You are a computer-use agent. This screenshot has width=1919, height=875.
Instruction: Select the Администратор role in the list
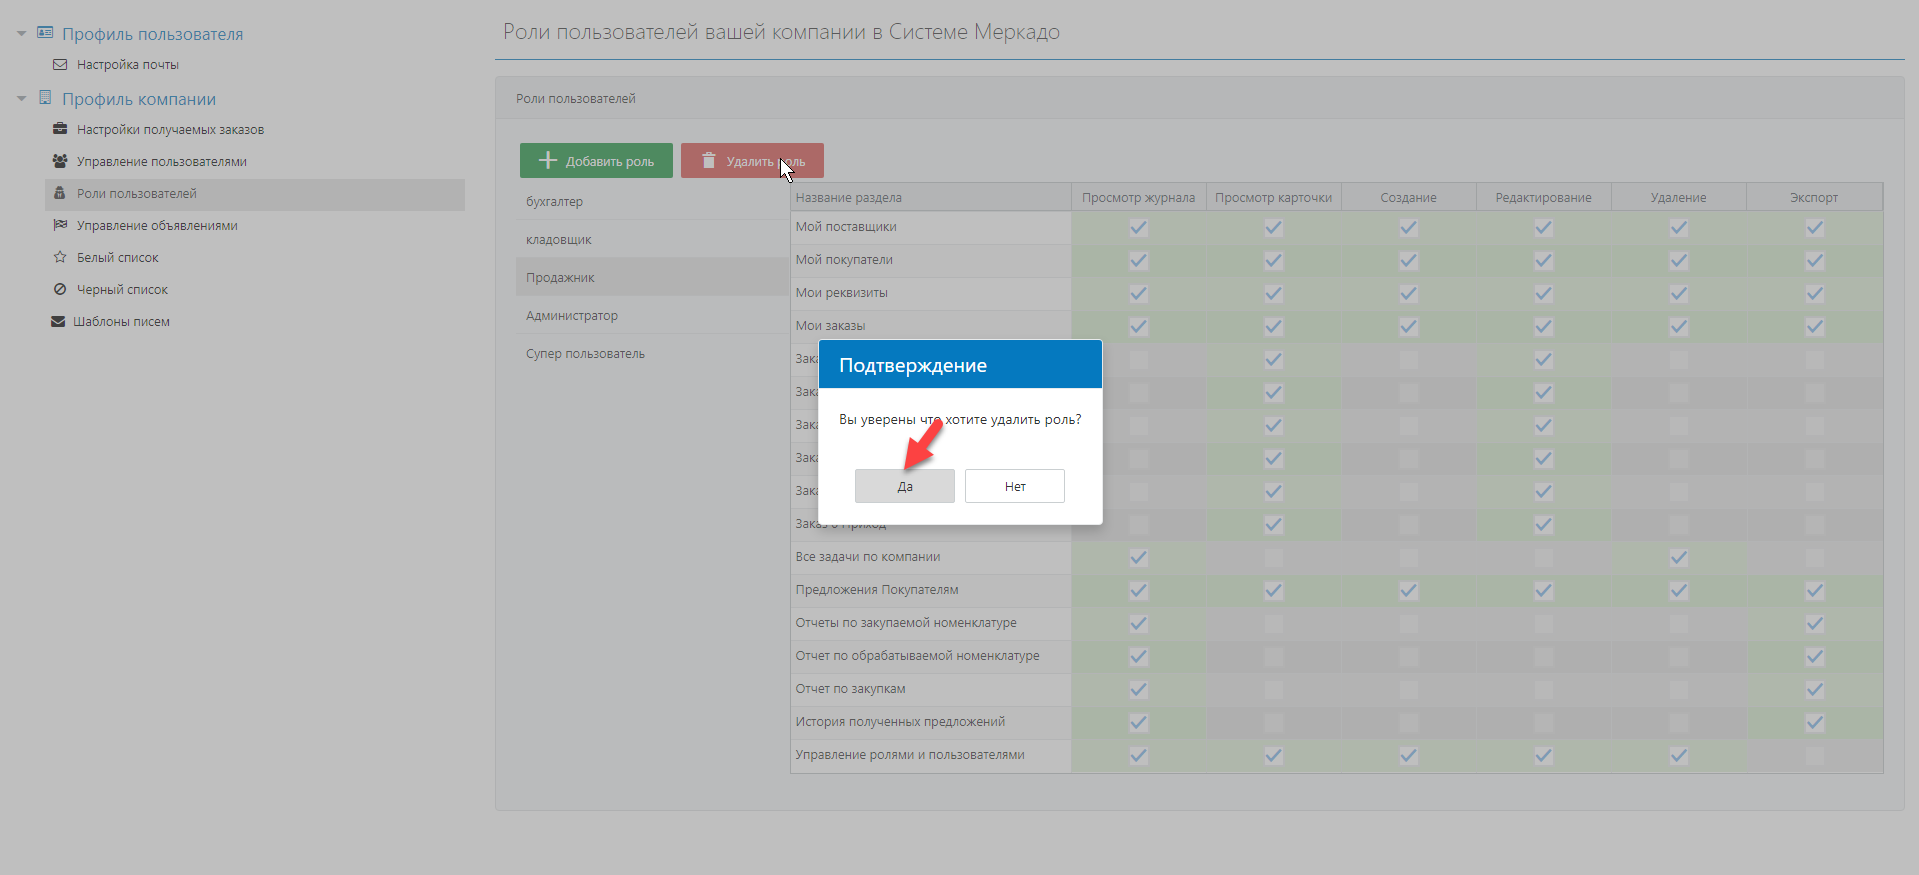[x=572, y=316]
